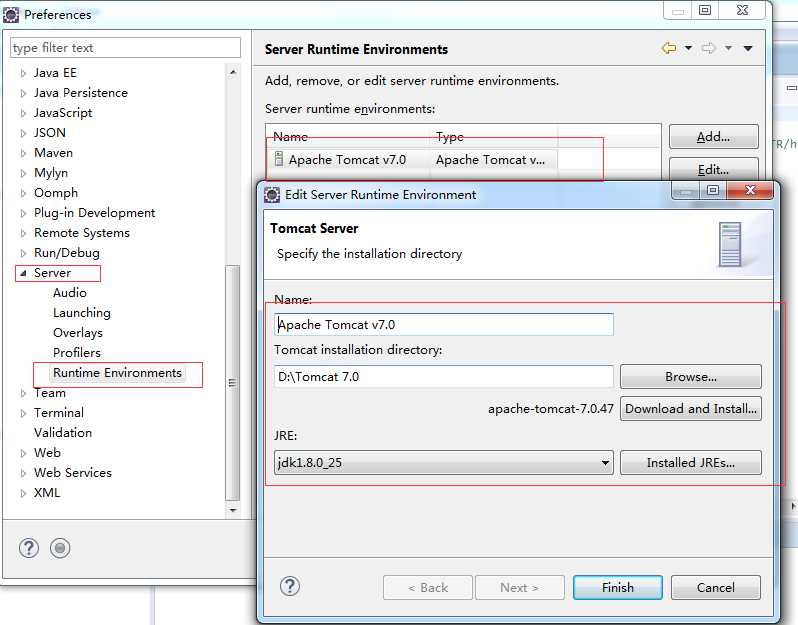Click the Finish button
The height and width of the screenshot is (625, 798).
617,587
